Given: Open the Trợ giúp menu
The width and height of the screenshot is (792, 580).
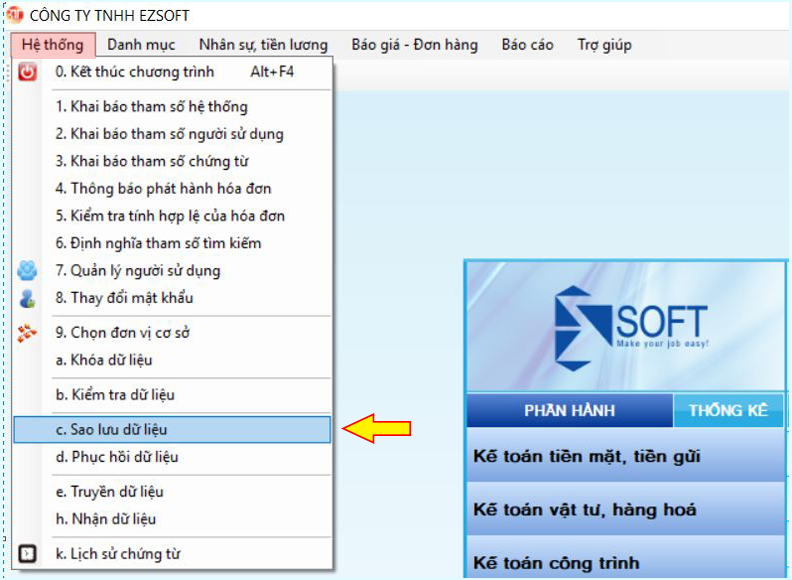Looking at the screenshot, I should pyautogui.click(x=604, y=45).
